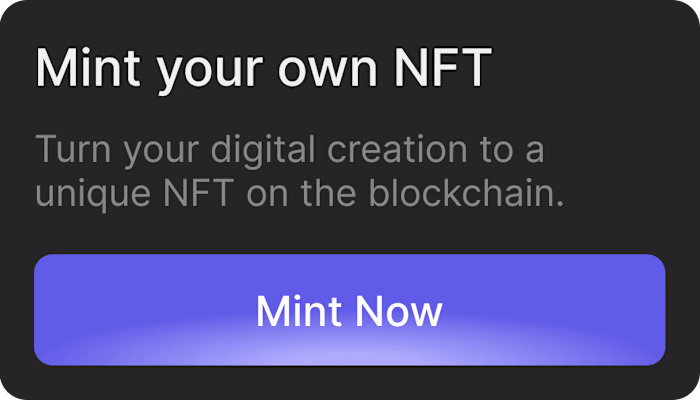Select the "Mint your own NFT" heading
The width and height of the screenshot is (700, 400).
click(x=264, y=68)
